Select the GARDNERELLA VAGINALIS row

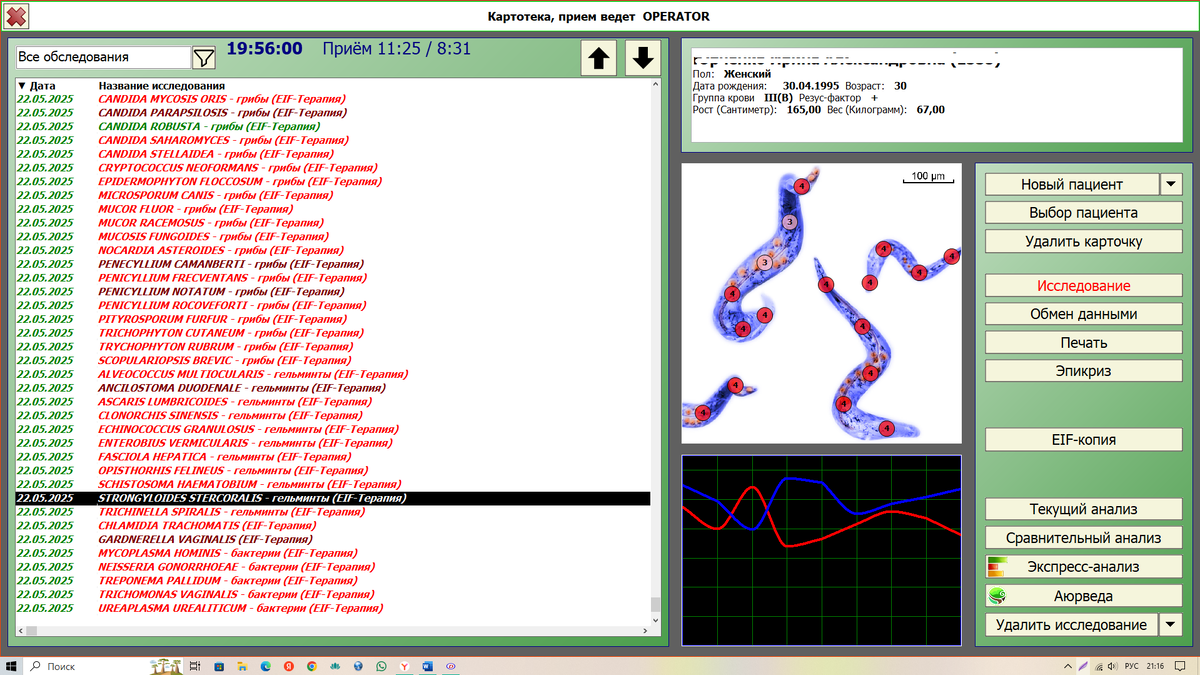tap(332, 539)
